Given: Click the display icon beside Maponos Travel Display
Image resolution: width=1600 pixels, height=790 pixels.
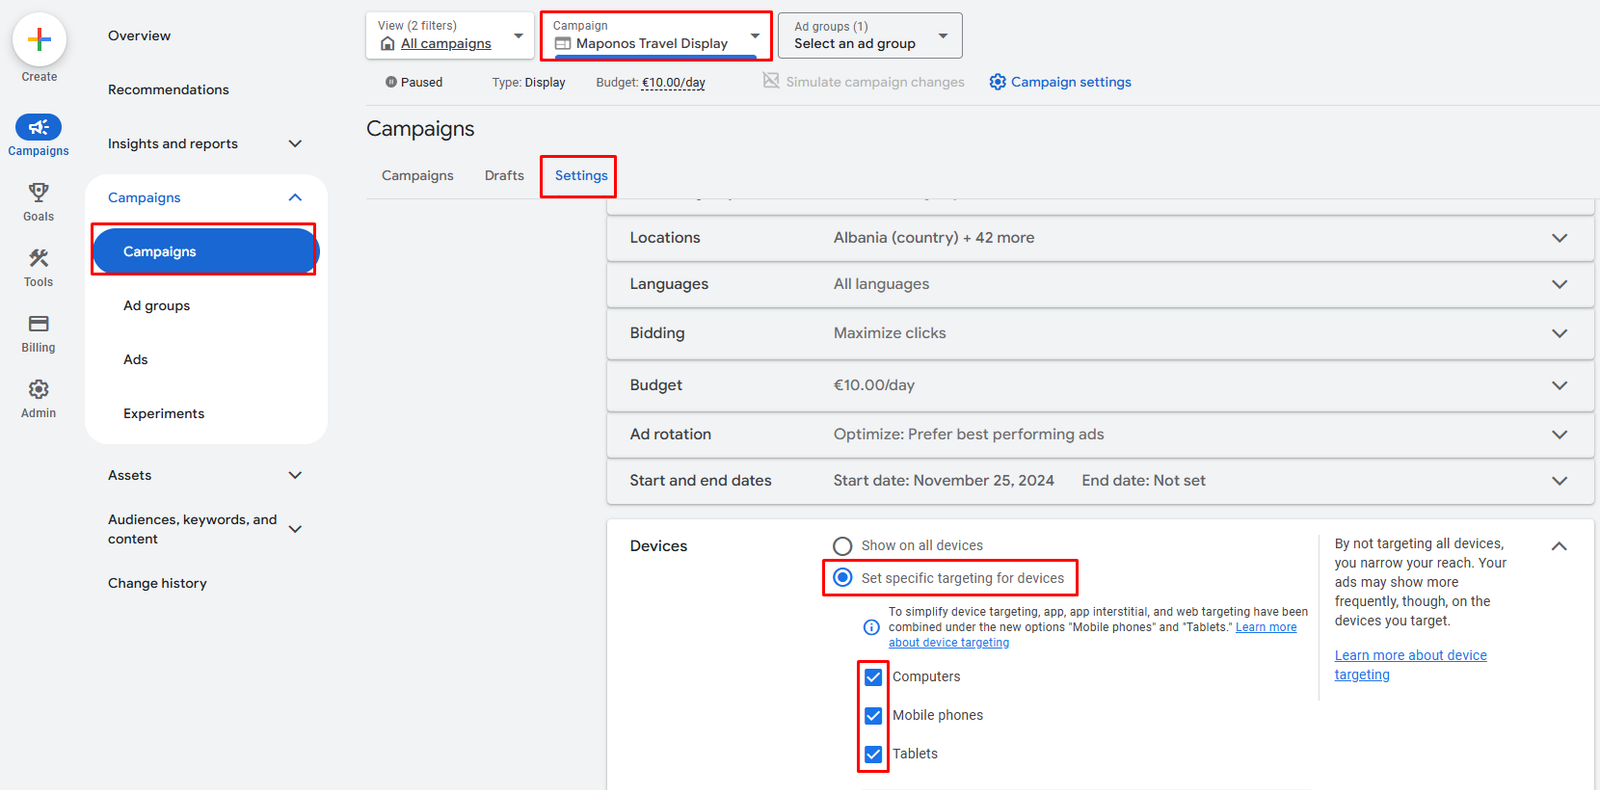Looking at the screenshot, I should pyautogui.click(x=563, y=44).
